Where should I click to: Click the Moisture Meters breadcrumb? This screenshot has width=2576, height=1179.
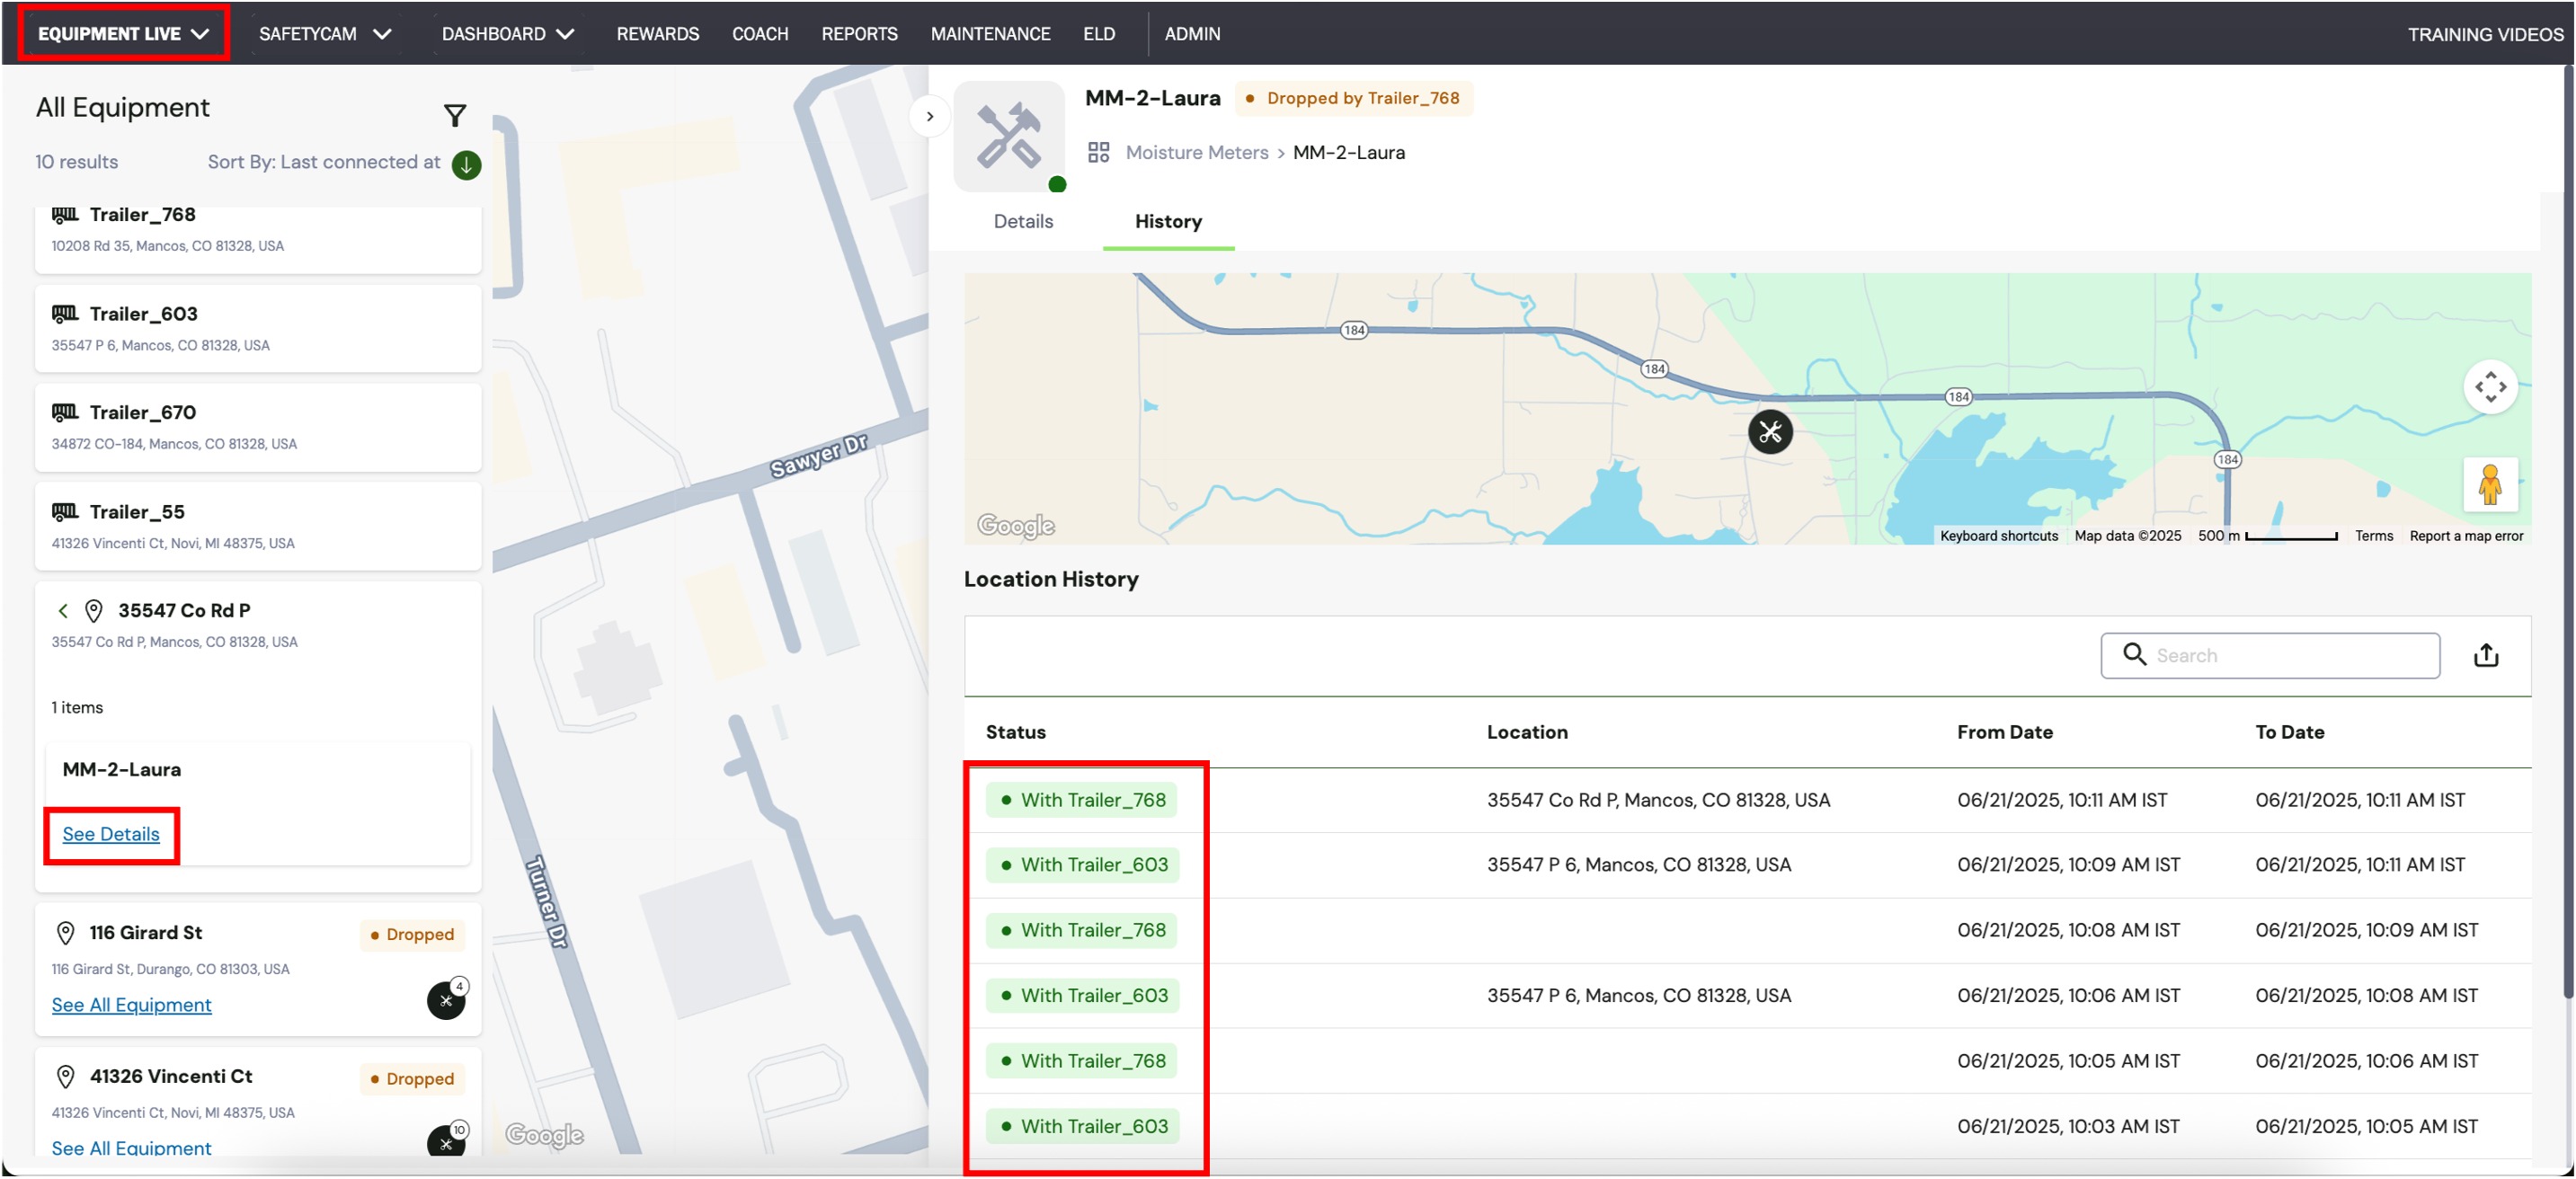[1196, 152]
